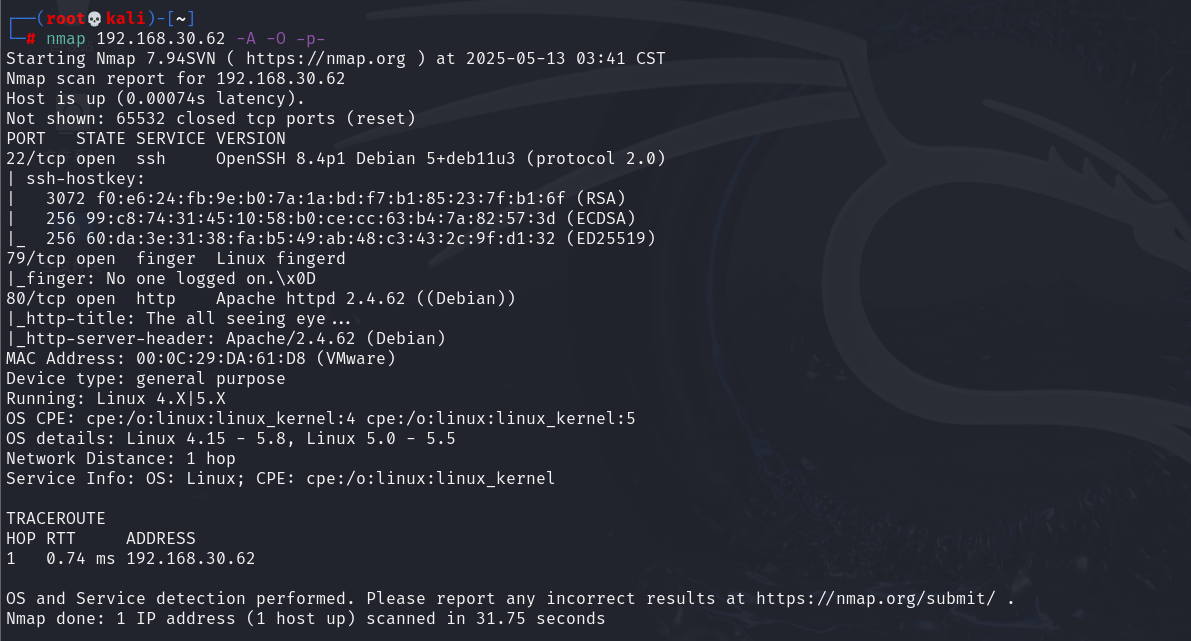Click the target IP in the nmap command
Viewport: 1191px width, 641px height.
pos(161,39)
